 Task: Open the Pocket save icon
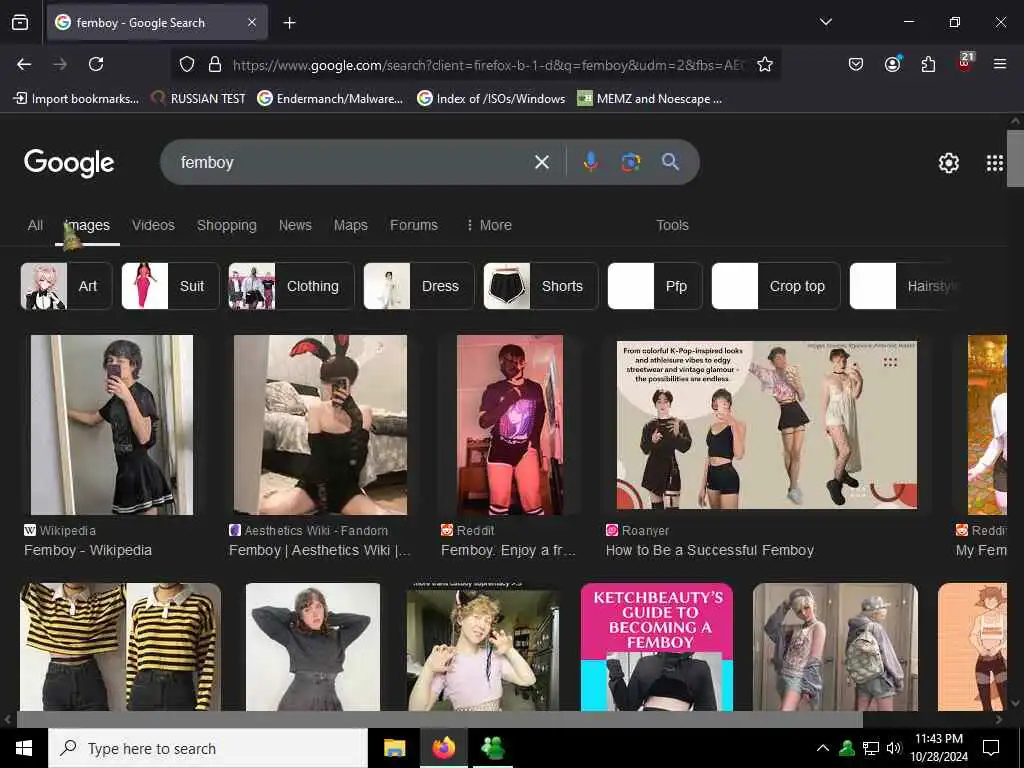(856, 64)
